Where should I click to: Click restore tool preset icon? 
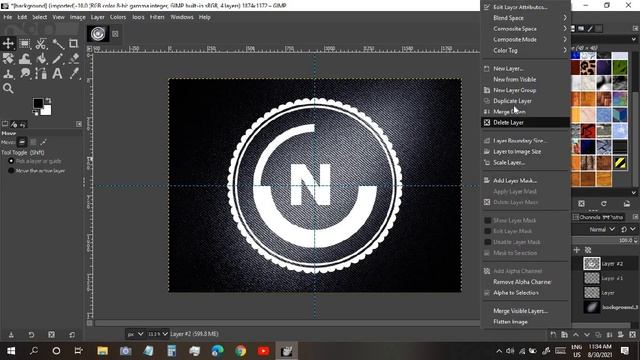[31, 335]
